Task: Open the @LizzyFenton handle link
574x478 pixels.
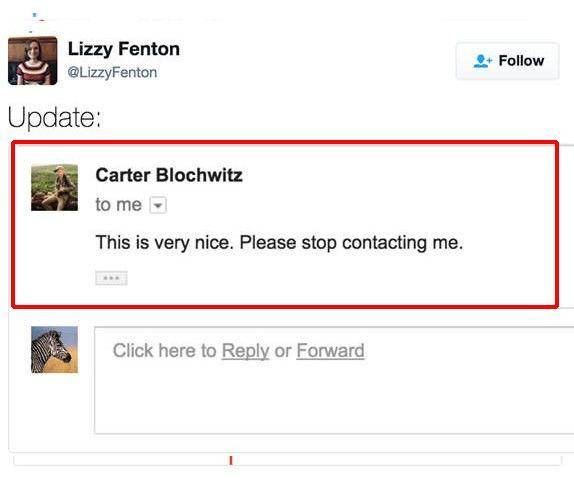Action: click(112, 72)
